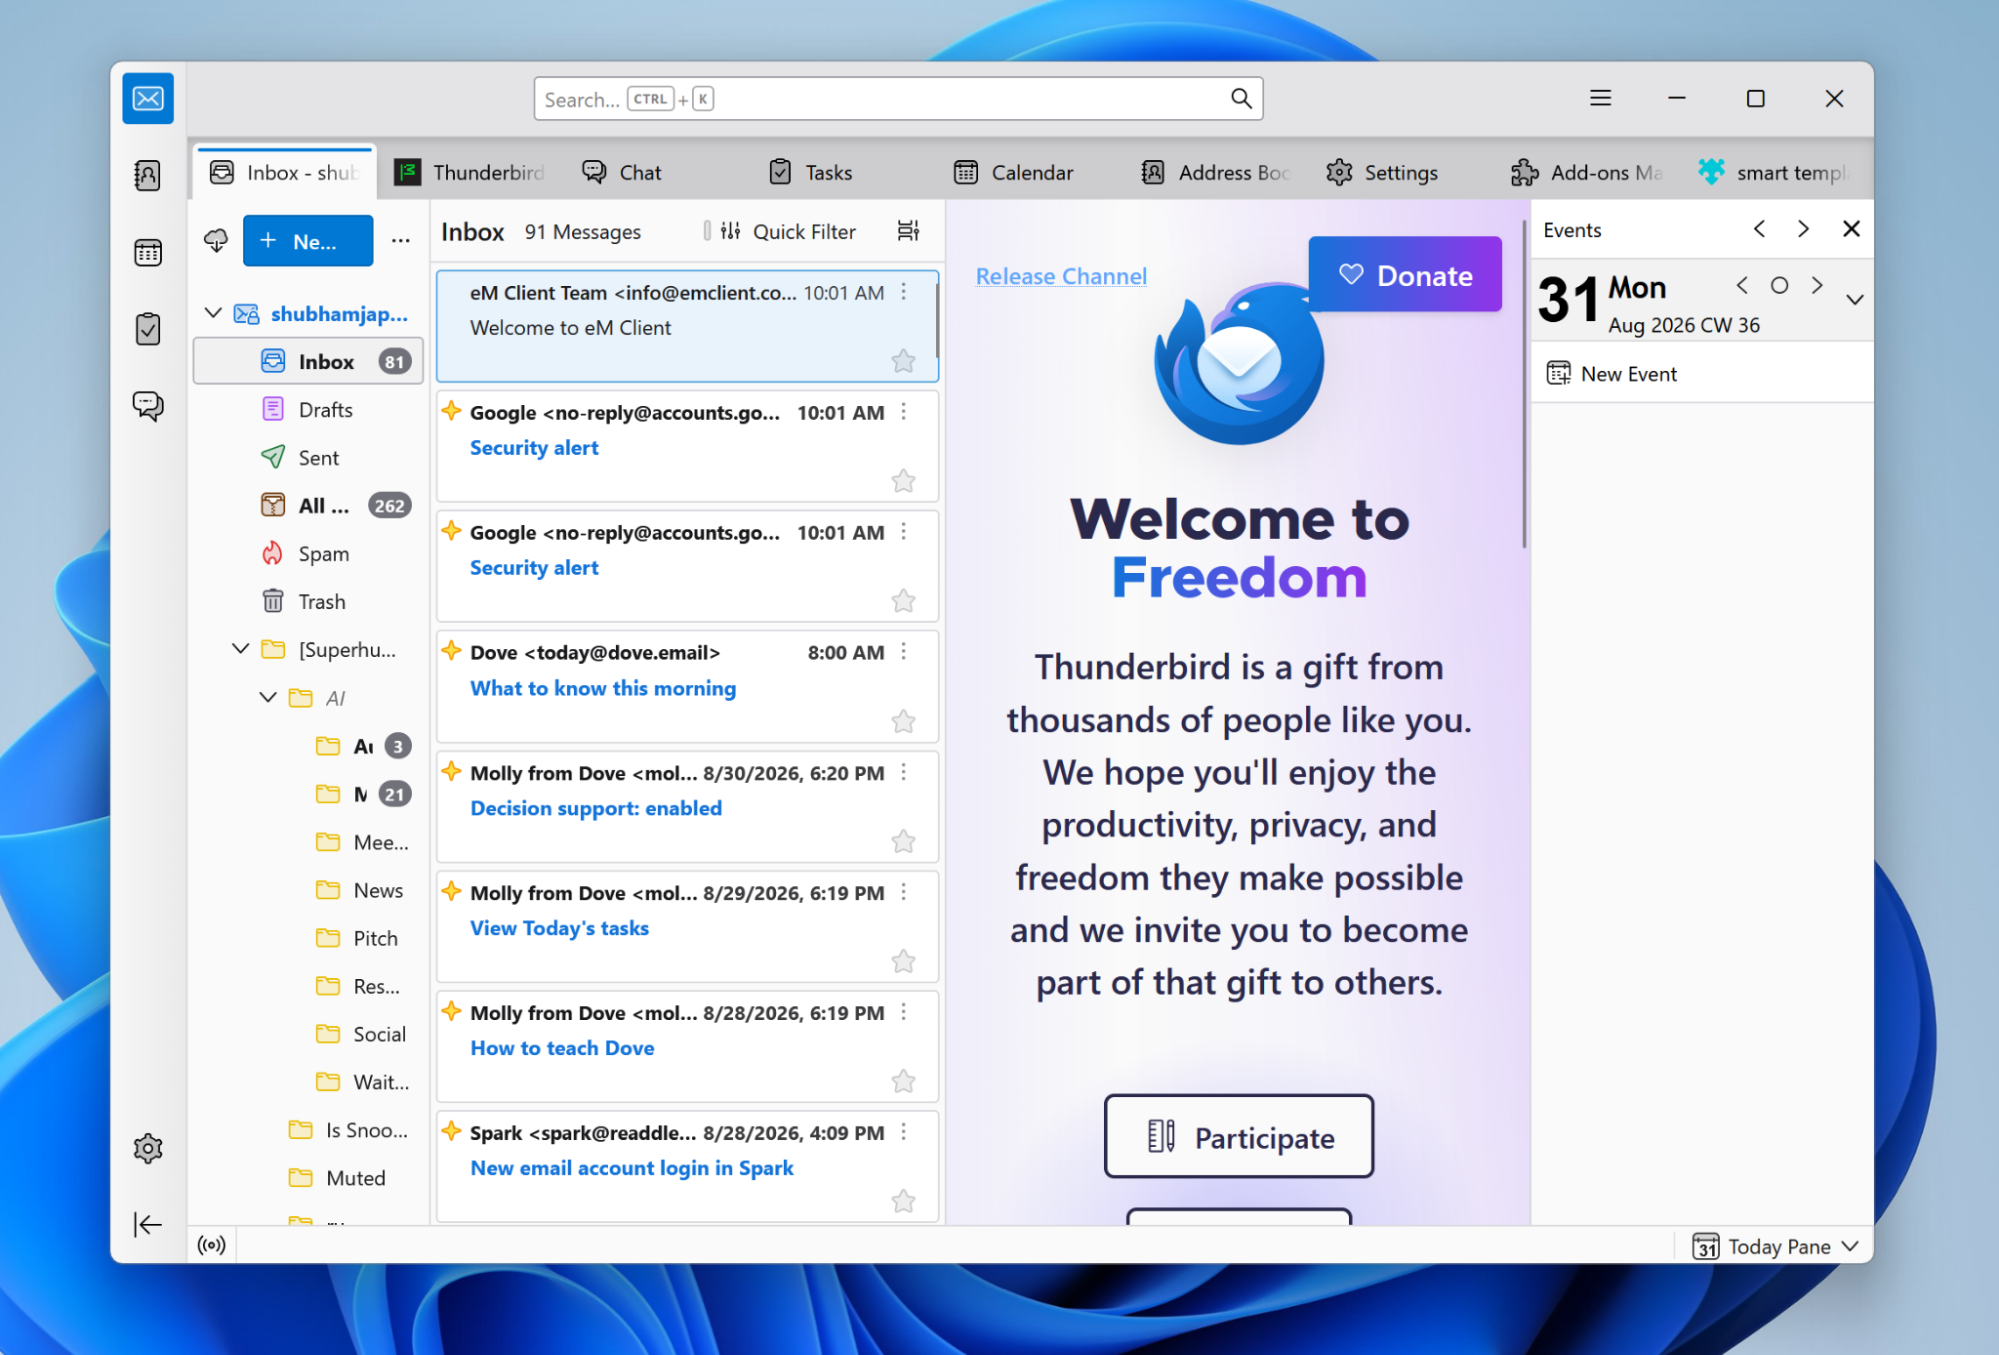The height and width of the screenshot is (1355, 1999).
Task: Go to next day in Events pane
Action: point(1817,285)
